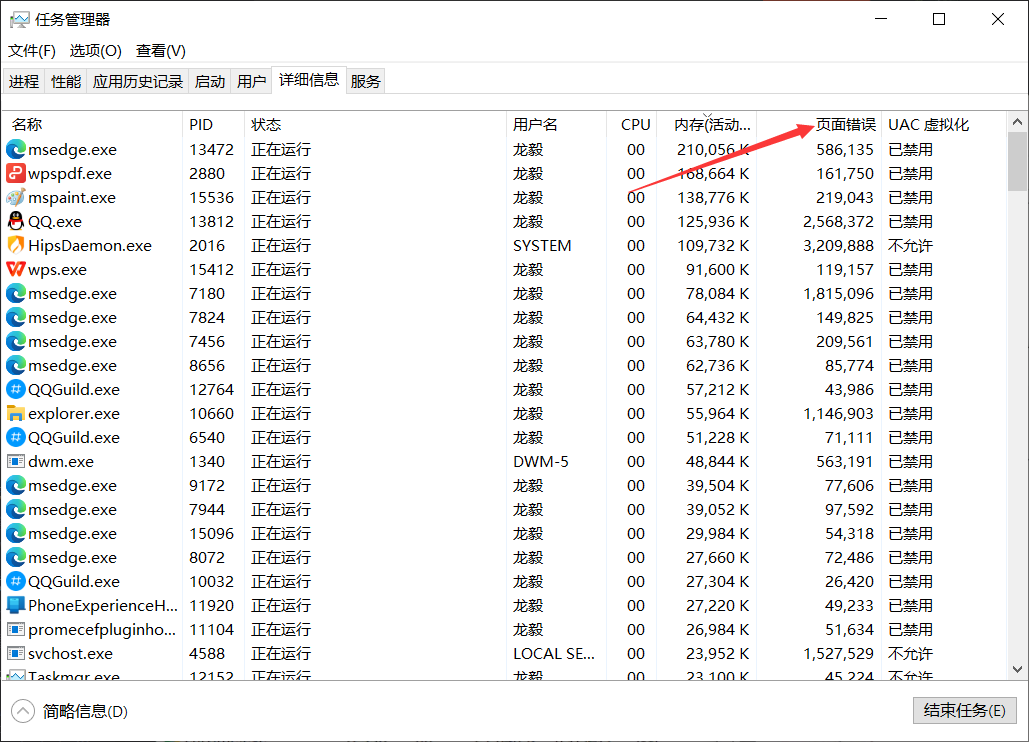The width and height of the screenshot is (1029, 742).
Task: Sort by the 页面错误 column header
Action: pyautogui.click(x=820, y=125)
